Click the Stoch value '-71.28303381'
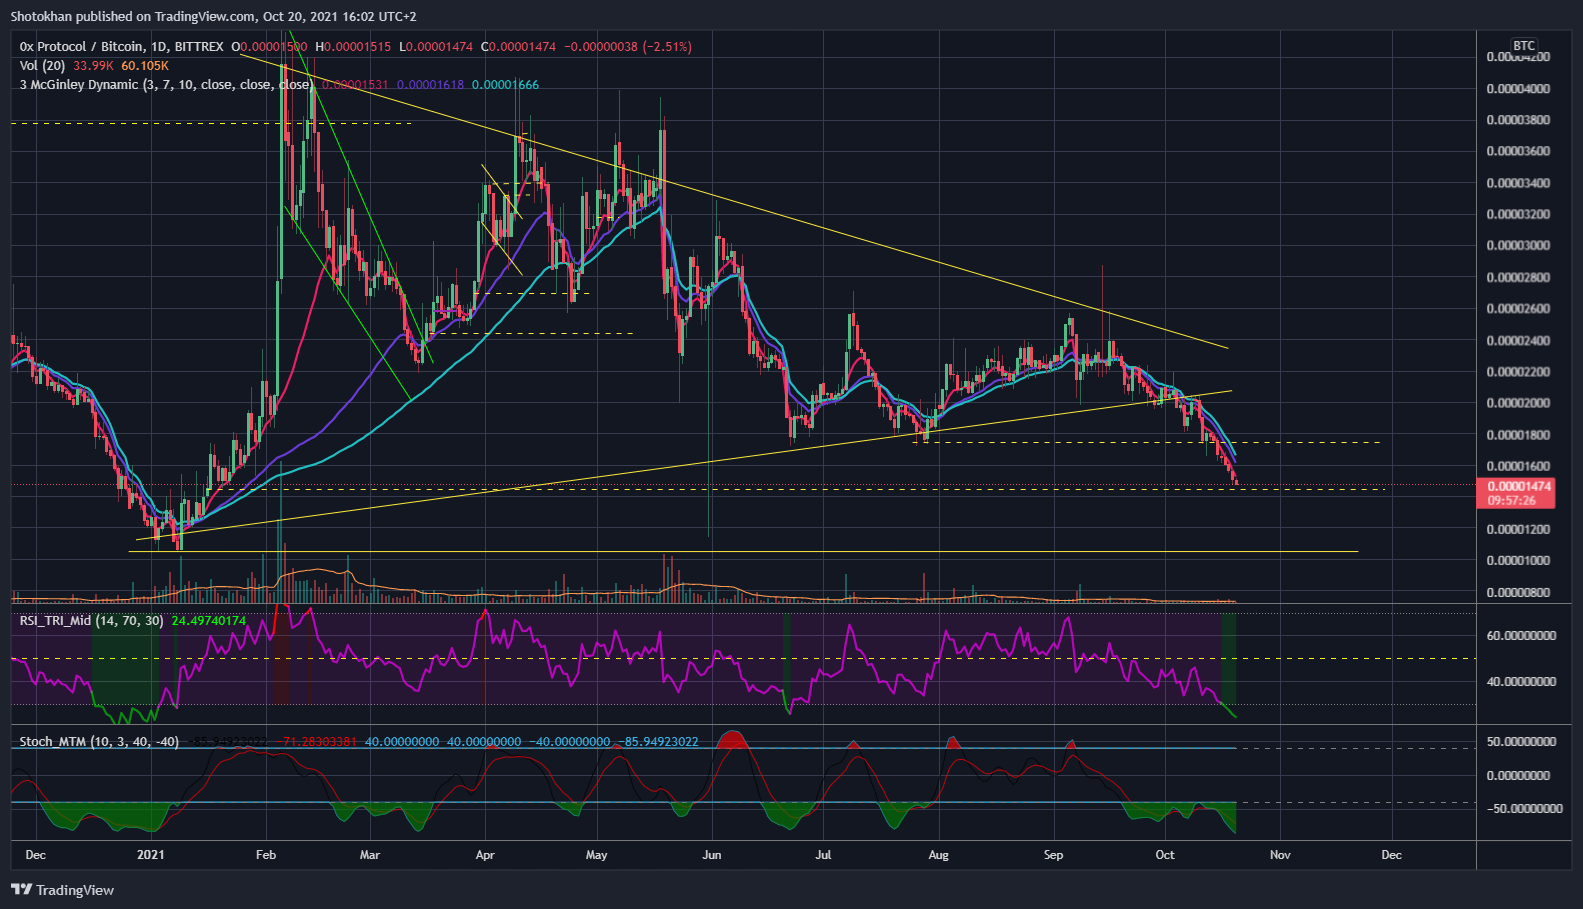1583x909 pixels. [320, 742]
